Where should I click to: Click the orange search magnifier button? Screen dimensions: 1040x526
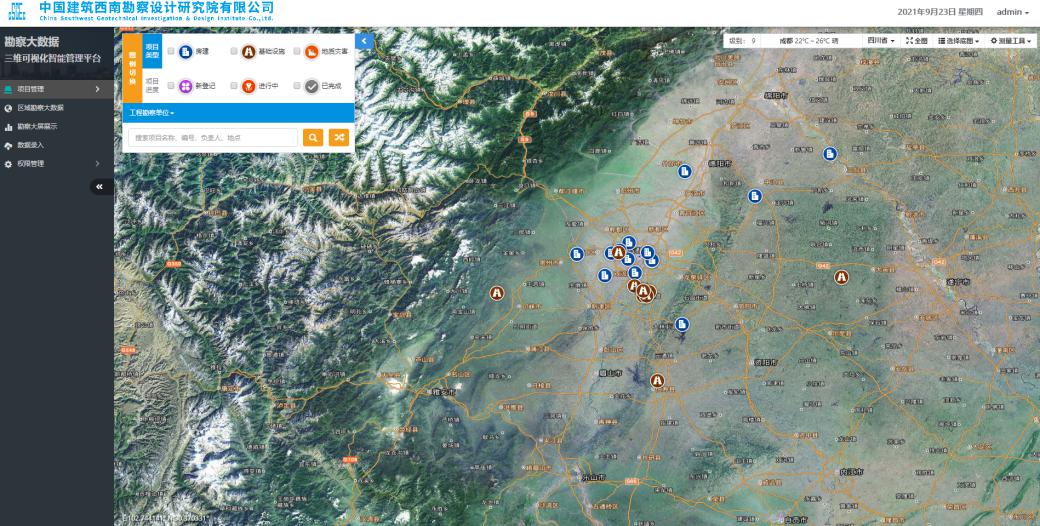point(313,138)
